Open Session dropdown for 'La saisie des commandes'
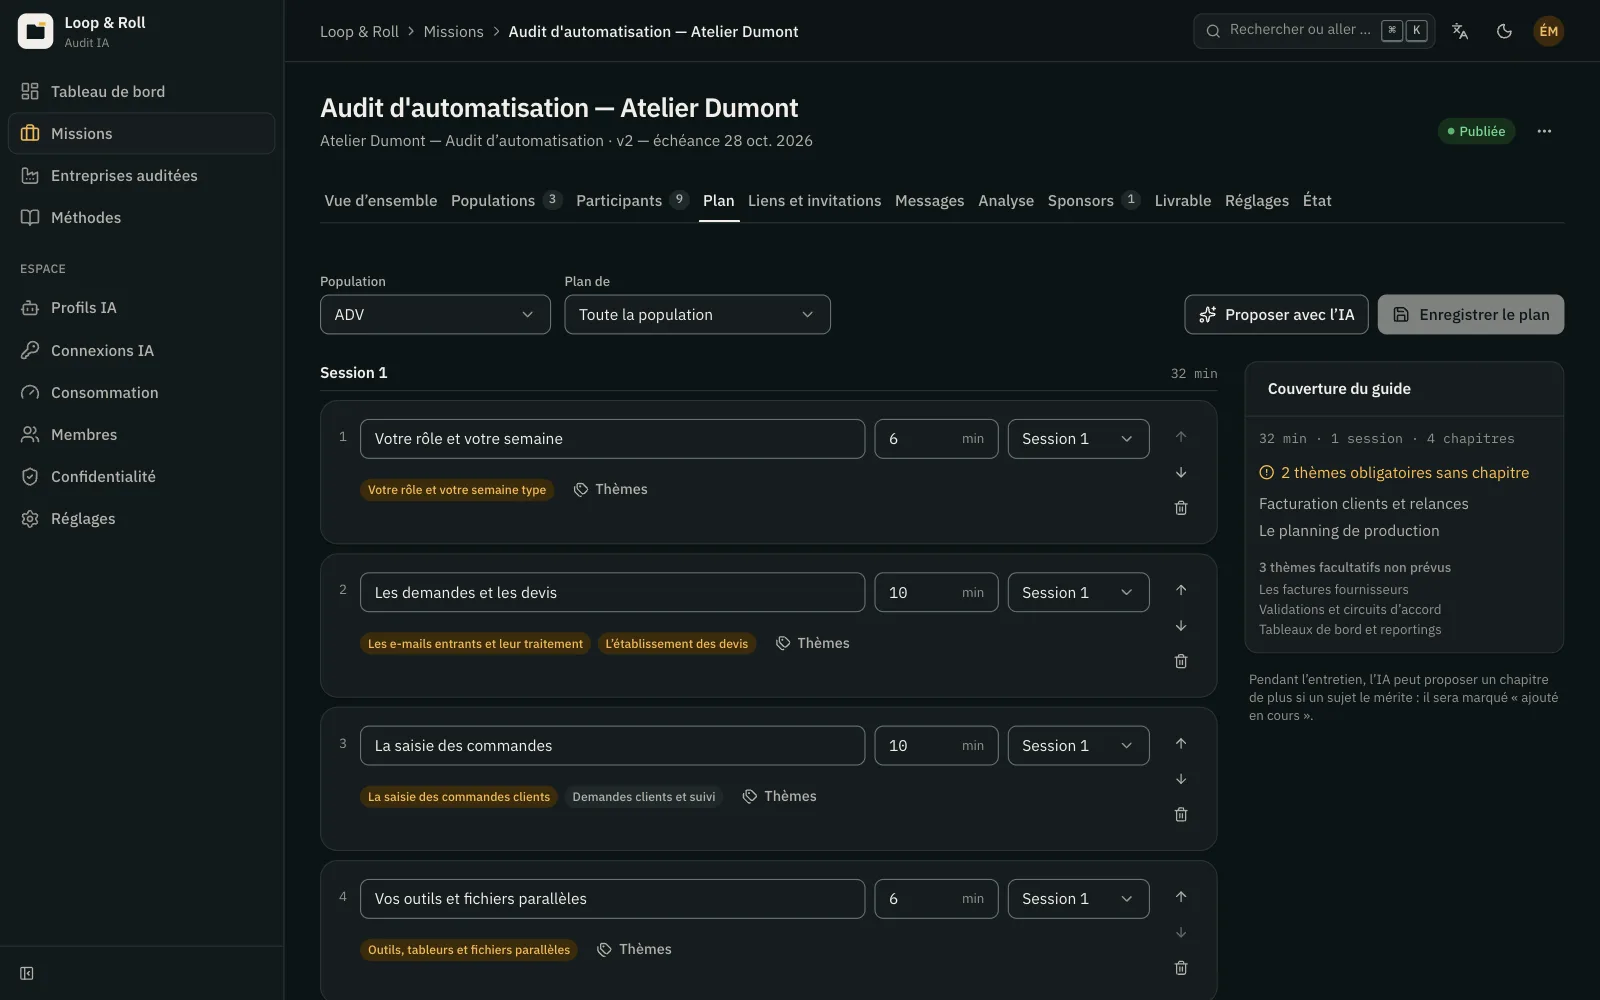 [x=1078, y=746]
